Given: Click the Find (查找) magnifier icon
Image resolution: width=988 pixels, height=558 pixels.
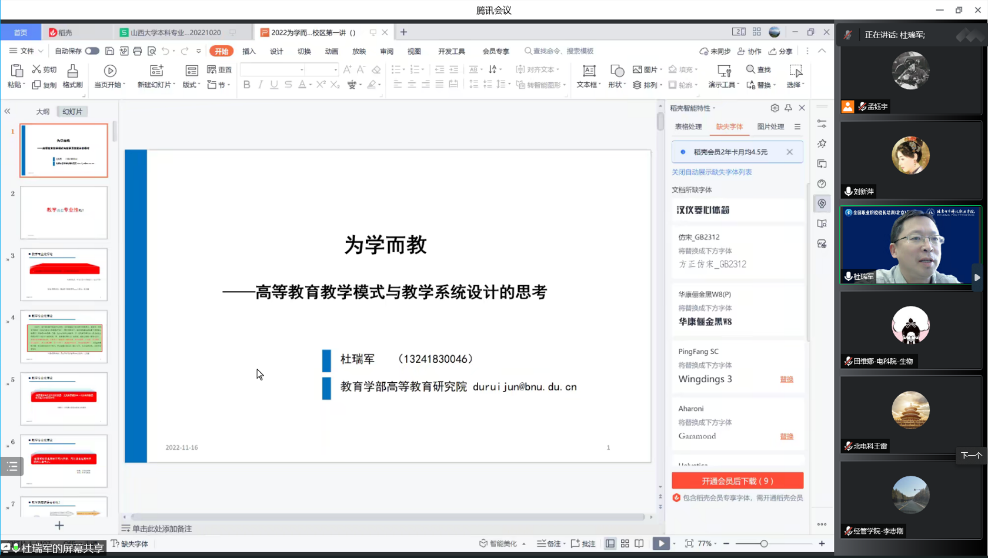Looking at the screenshot, I should 749,69.
